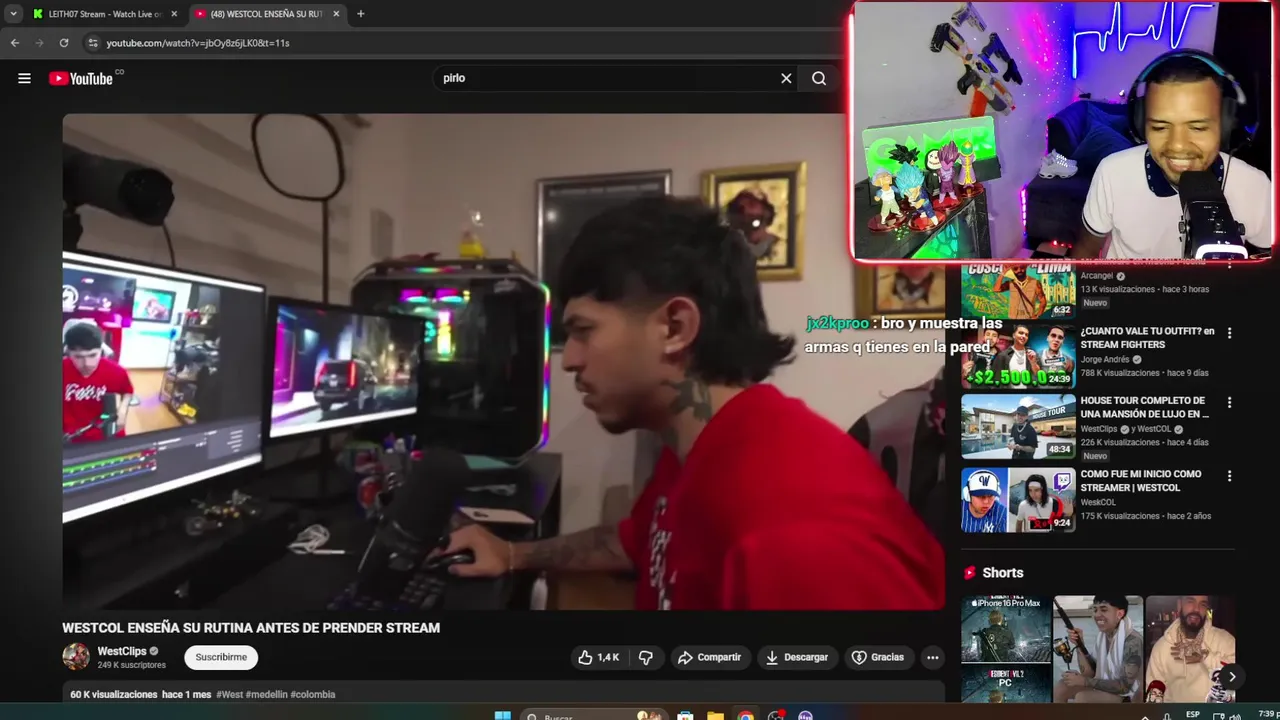Open ¿CUANTO VALE TU OUTFIT? video thumbnail

[x=1018, y=355]
